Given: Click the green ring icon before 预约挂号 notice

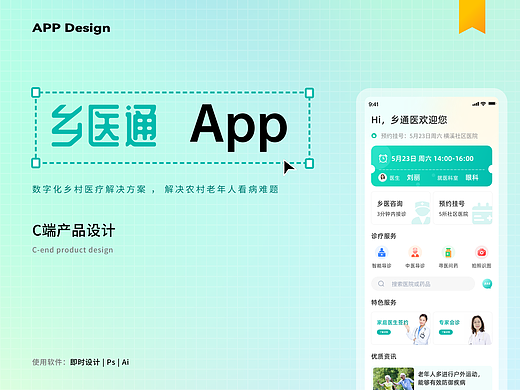Looking at the screenshot, I should tap(374, 136).
